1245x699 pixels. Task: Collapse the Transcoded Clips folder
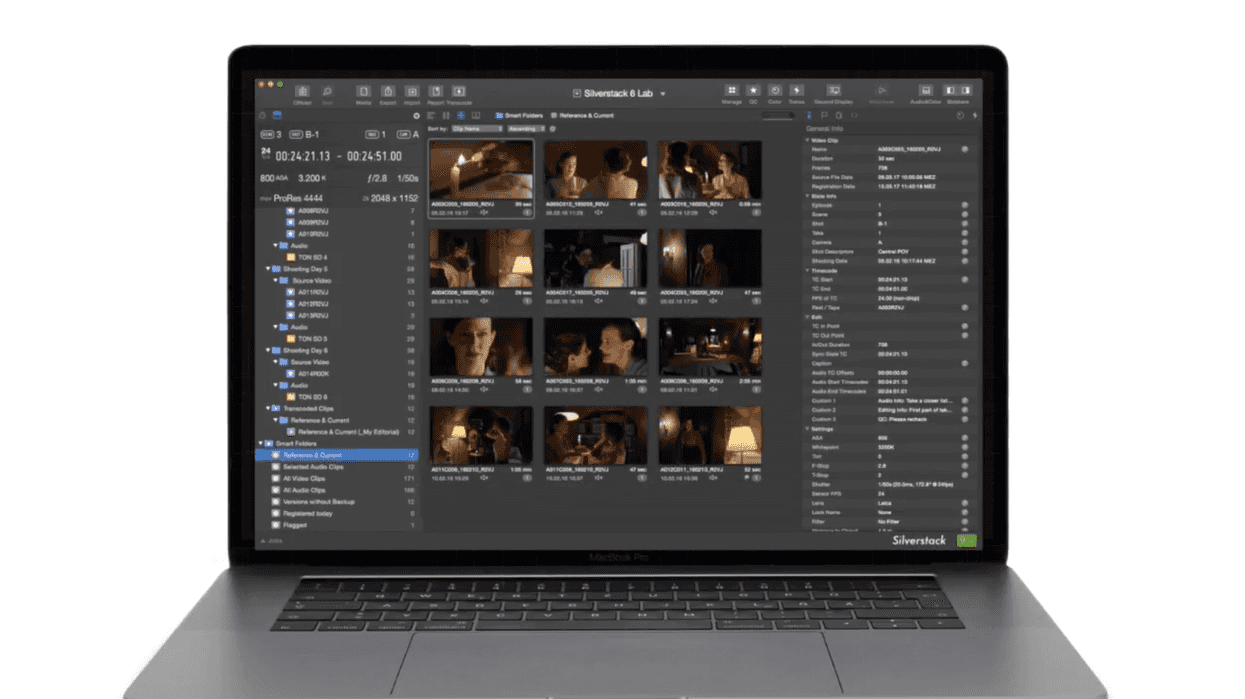(x=269, y=409)
